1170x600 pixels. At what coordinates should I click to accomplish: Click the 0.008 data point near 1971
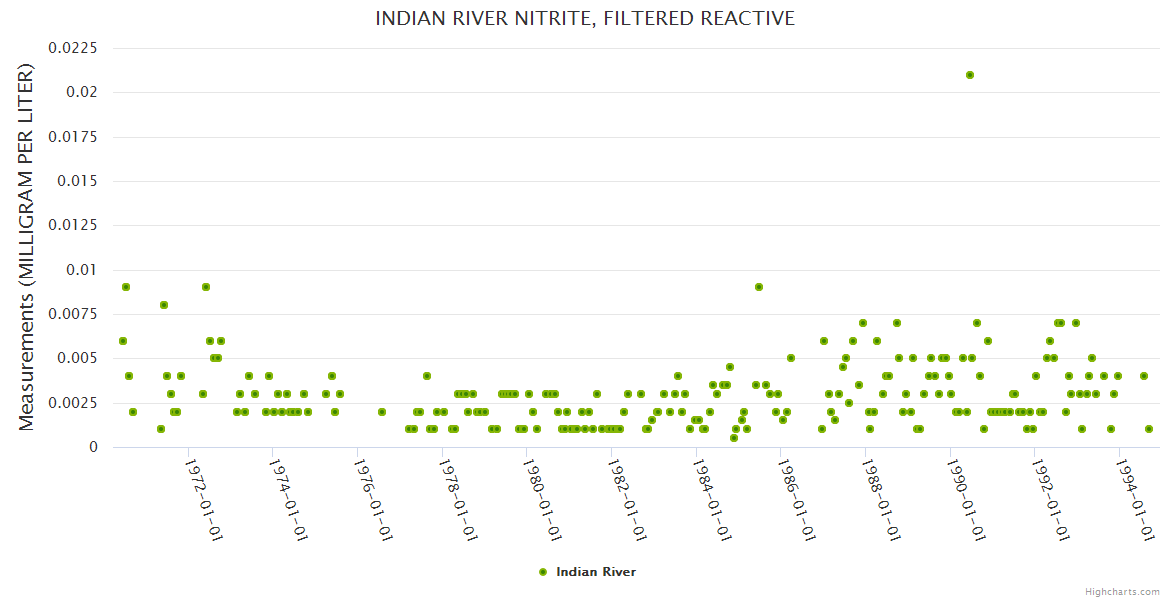tap(164, 305)
